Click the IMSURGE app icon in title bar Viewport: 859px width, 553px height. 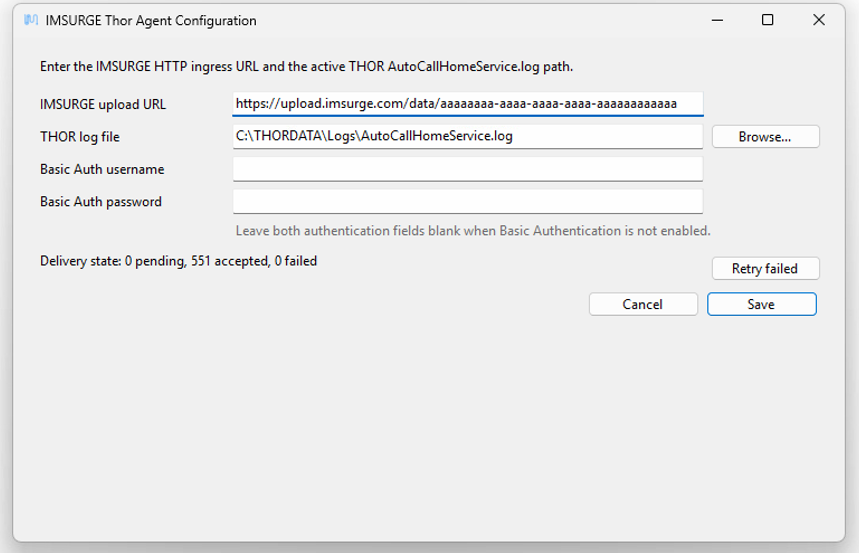click(x=31, y=20)
